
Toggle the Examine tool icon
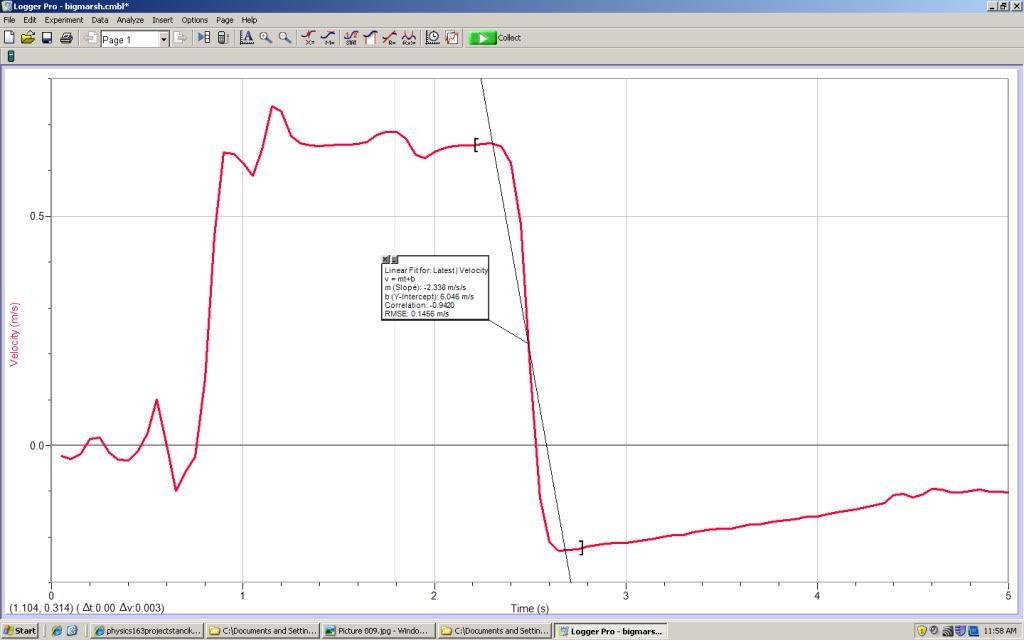[309, 38]
